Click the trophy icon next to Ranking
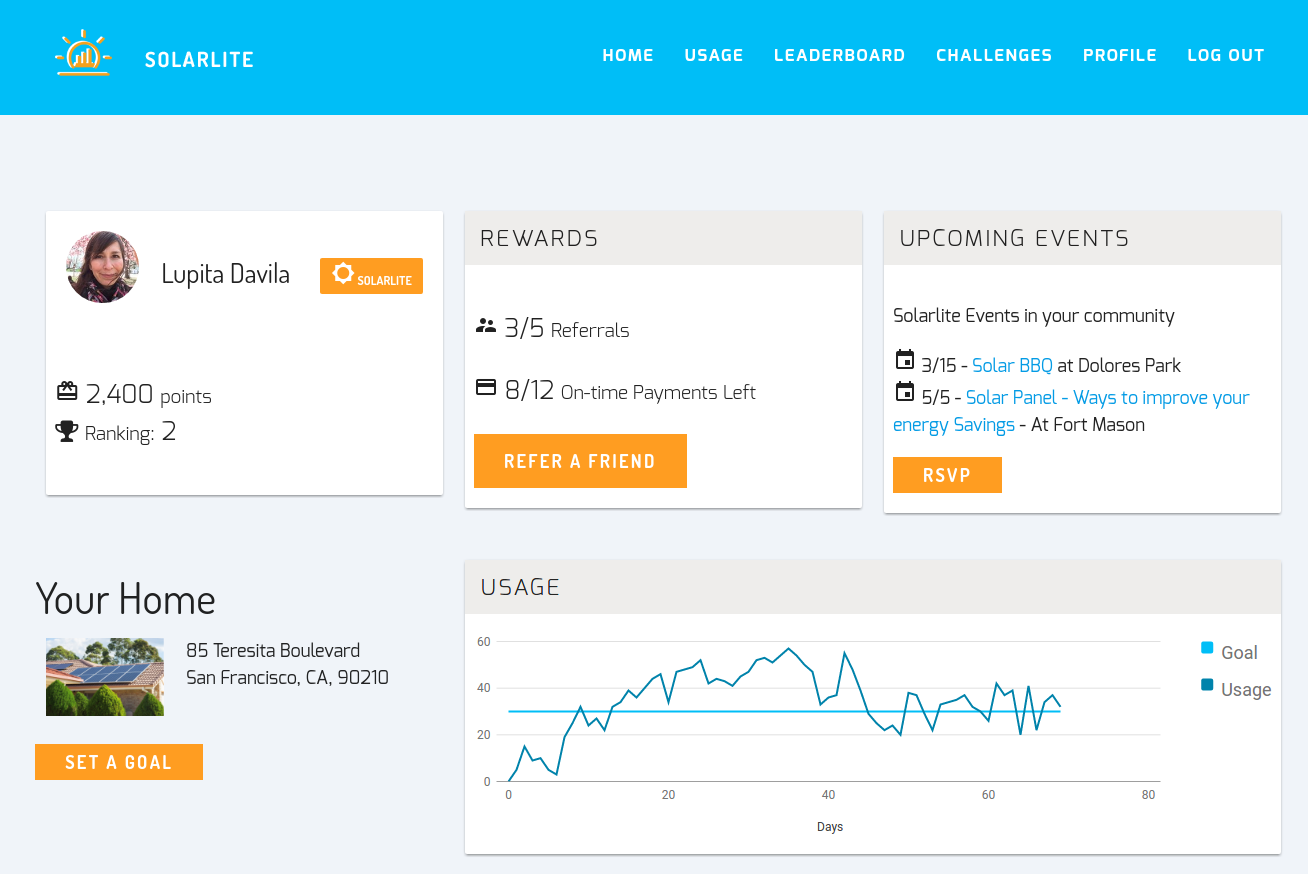Image resolution: width=1308 pixels, height=880 pixels. pos(67,431)
